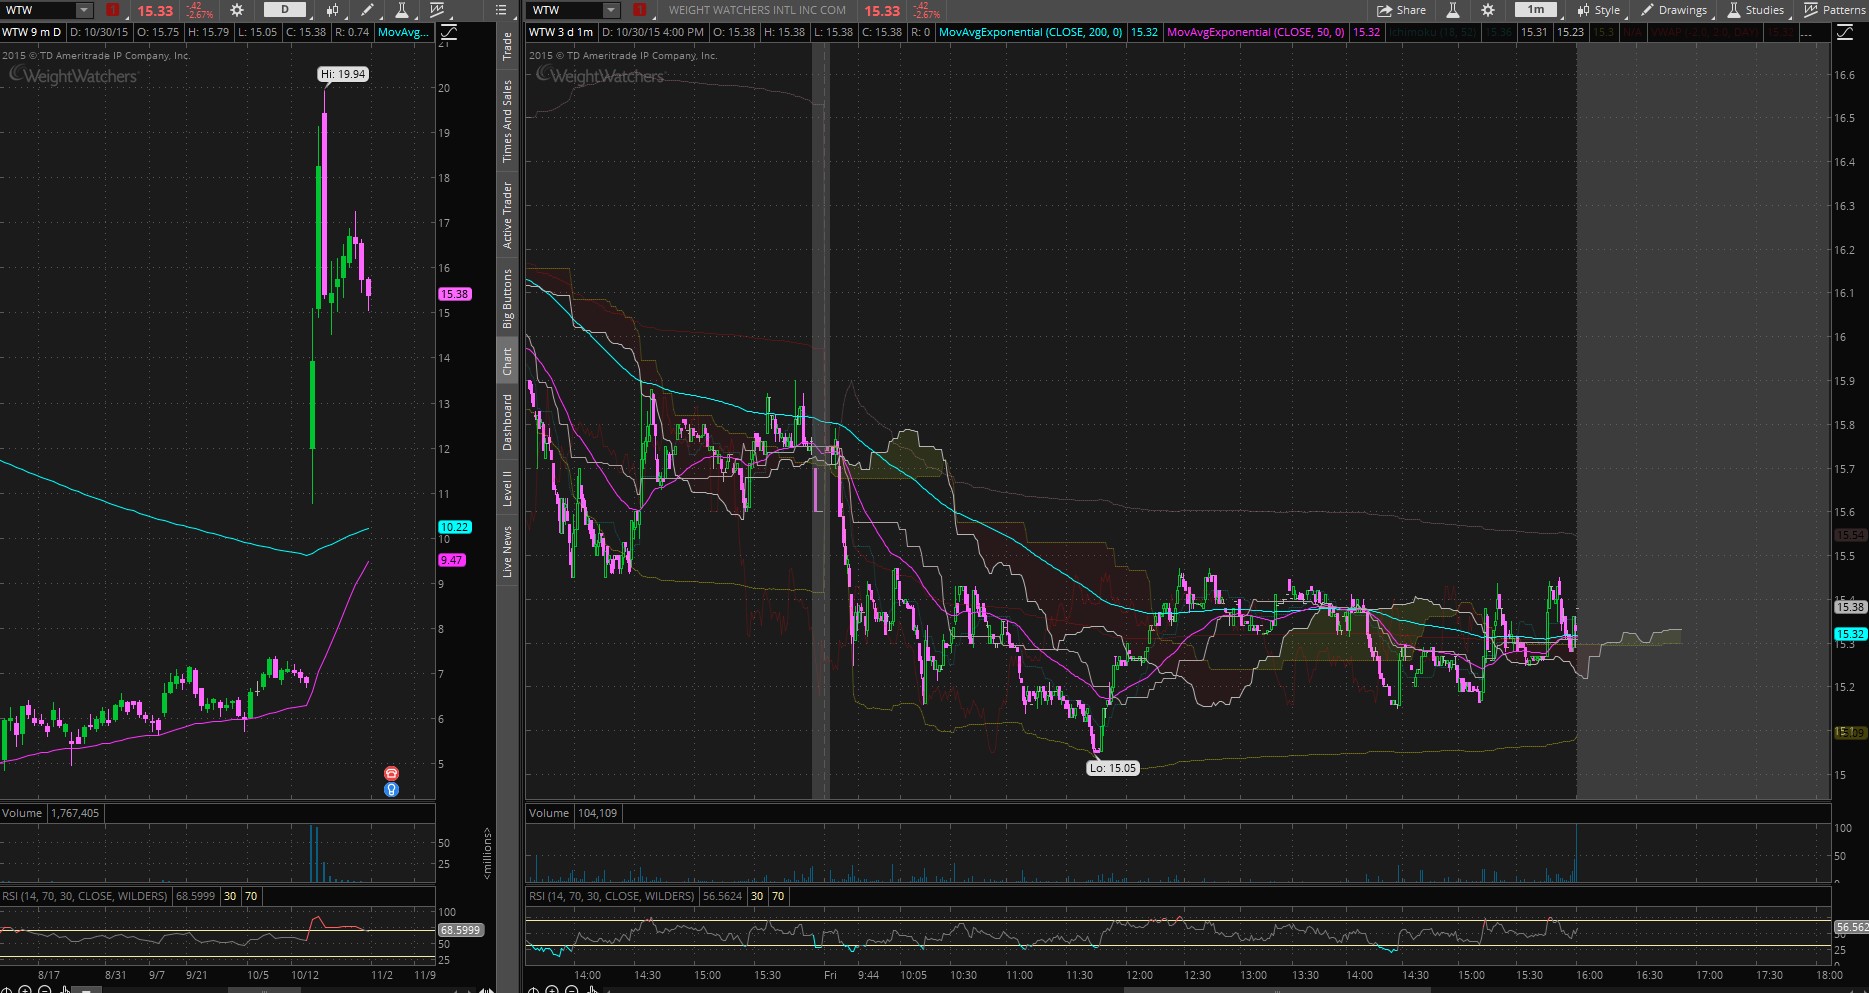The height and width of the screenshot is (993, 1869).
Task: Click MovAvgExponential 50 study label
Action: [x=1255, y=32]
